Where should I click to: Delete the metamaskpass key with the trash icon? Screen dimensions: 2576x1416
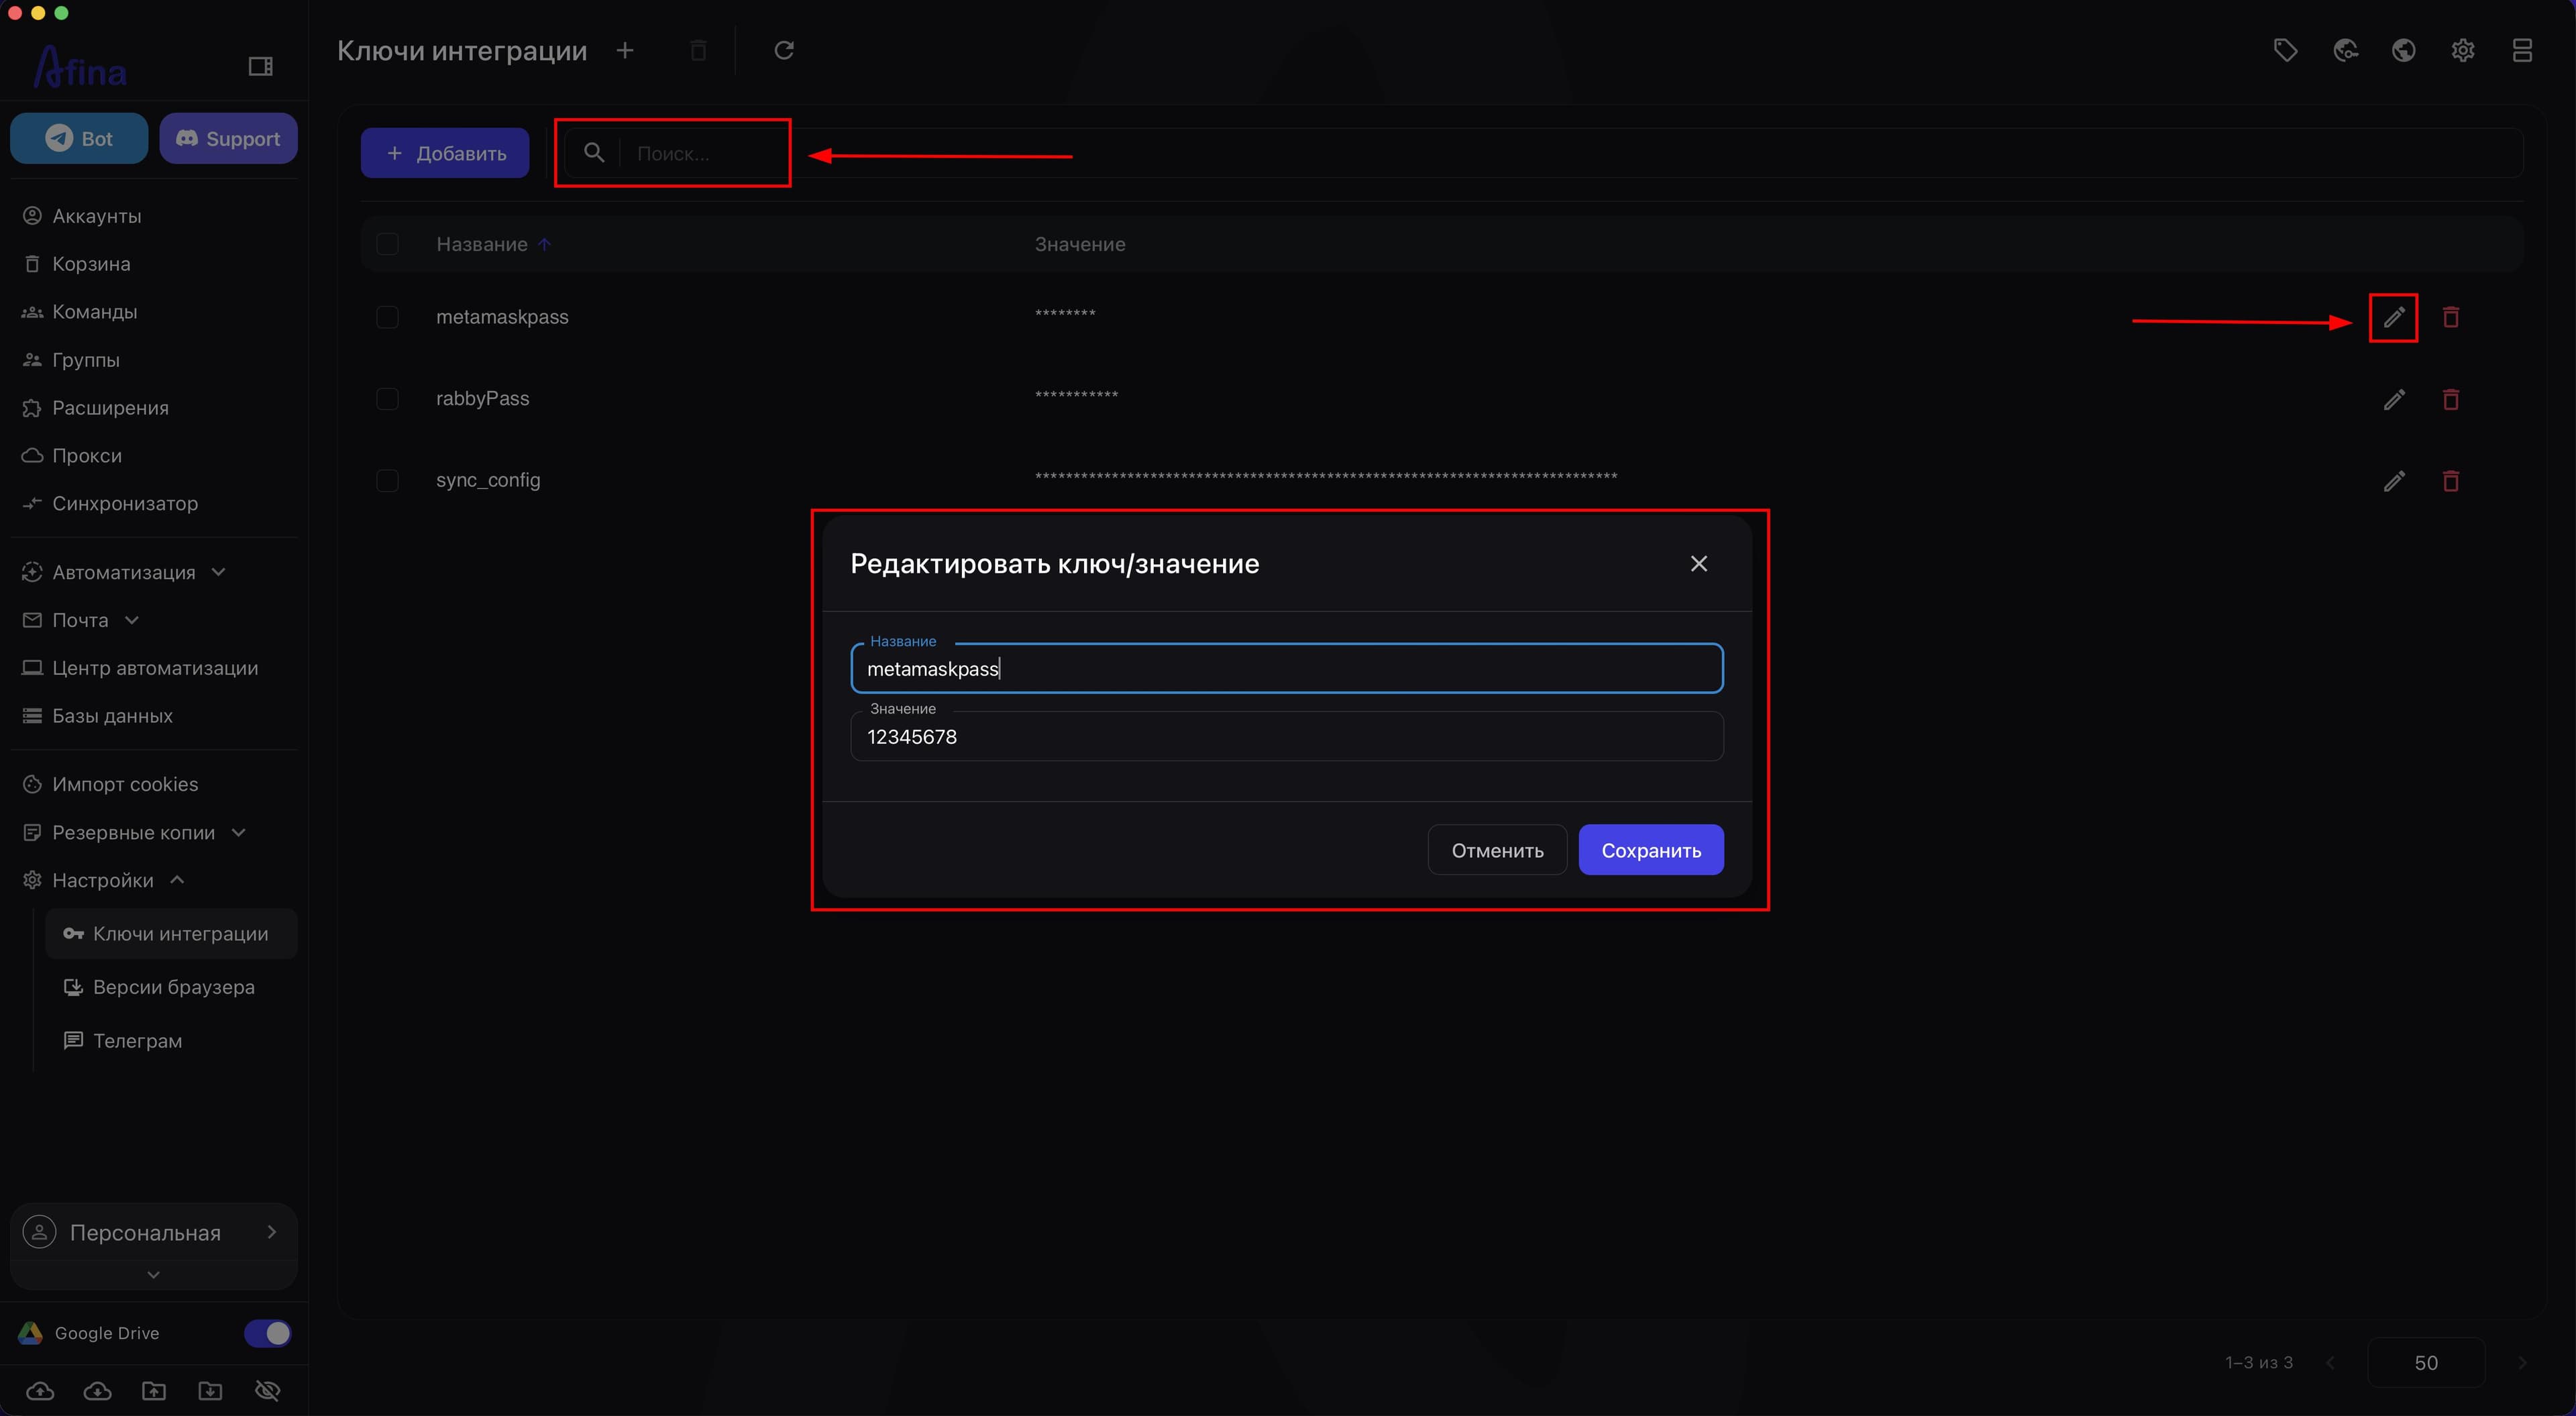[2451, 318]
